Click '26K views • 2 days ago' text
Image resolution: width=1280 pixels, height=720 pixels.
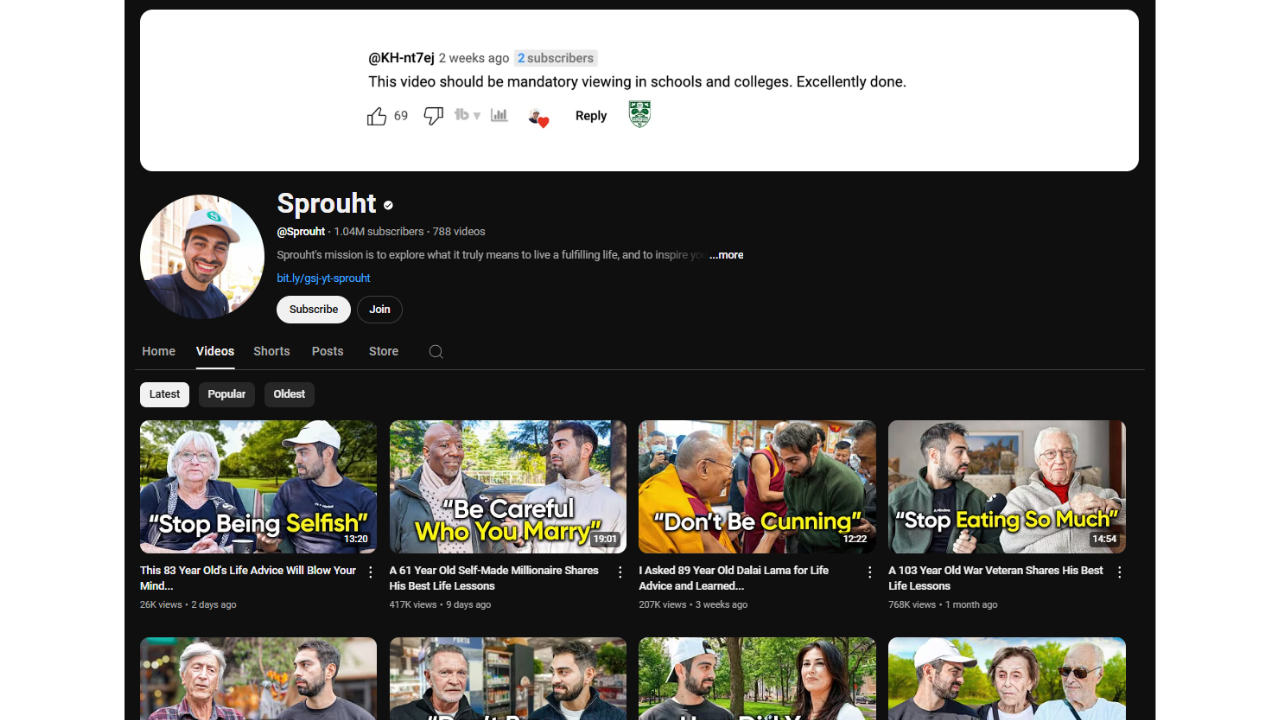tap(188, 605)
